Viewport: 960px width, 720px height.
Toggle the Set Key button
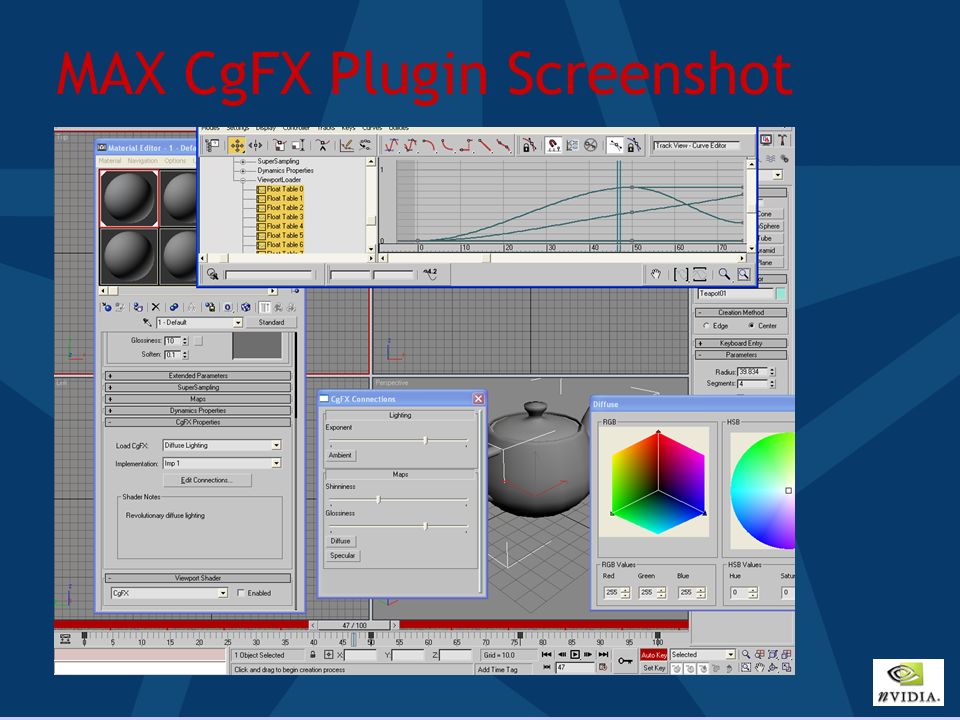(x=653, y=668)
